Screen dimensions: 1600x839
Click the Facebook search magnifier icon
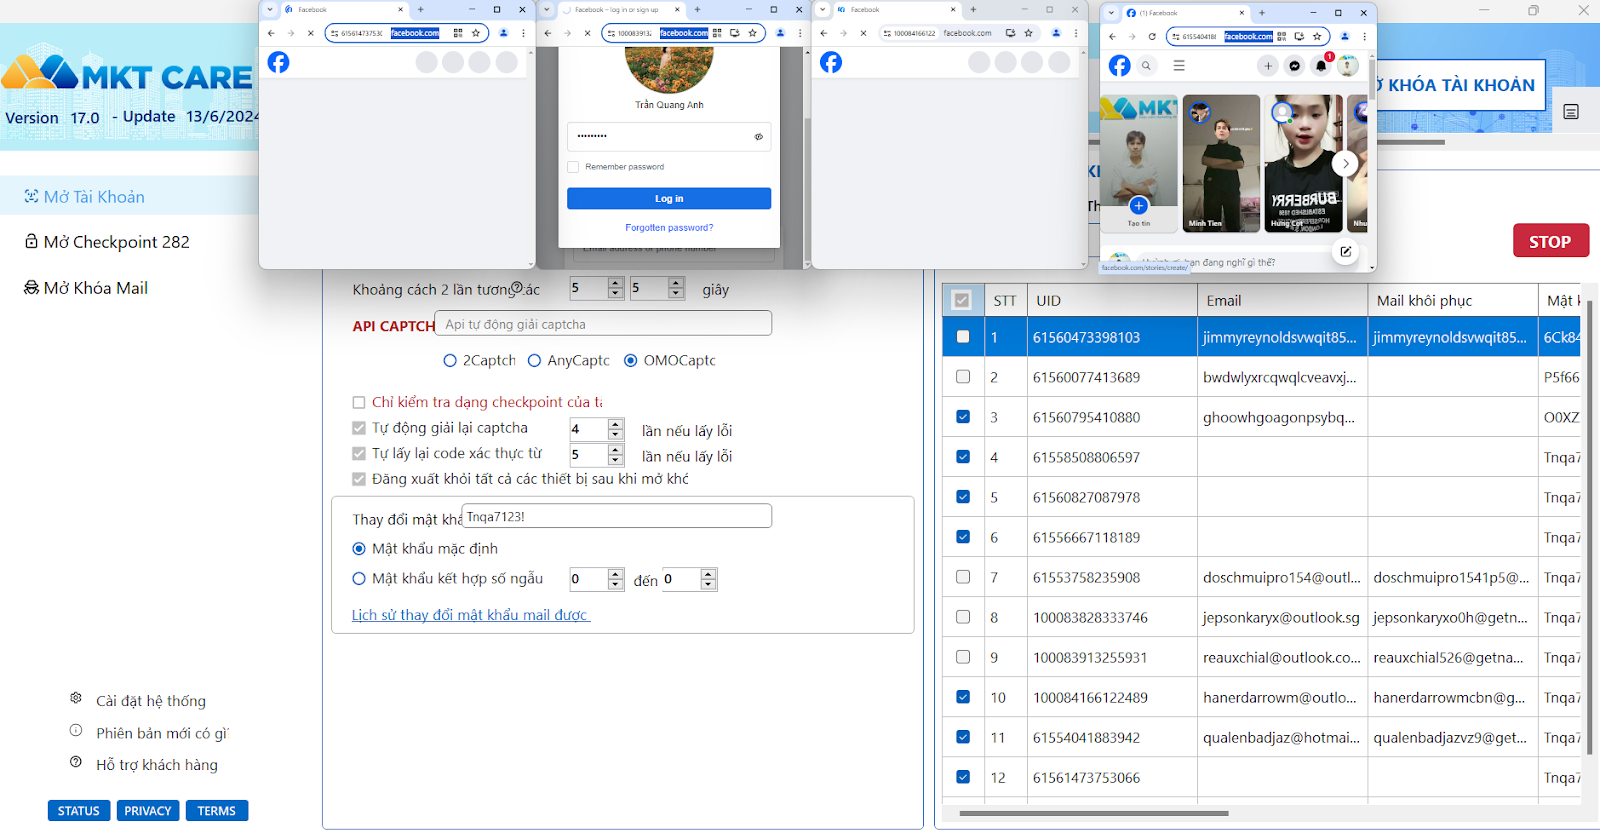click(x=1146, y=66)
